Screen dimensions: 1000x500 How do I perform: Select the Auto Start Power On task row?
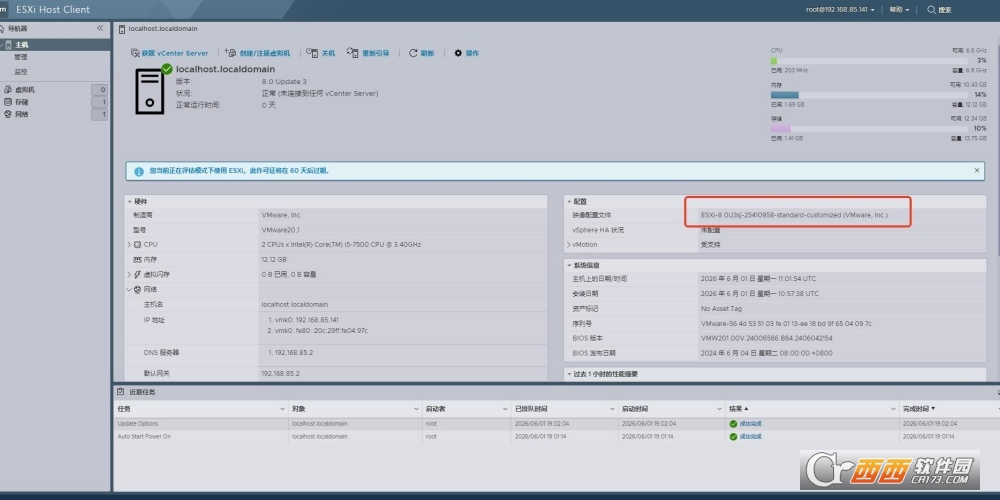pyautogui.click(x=556, y=436)
